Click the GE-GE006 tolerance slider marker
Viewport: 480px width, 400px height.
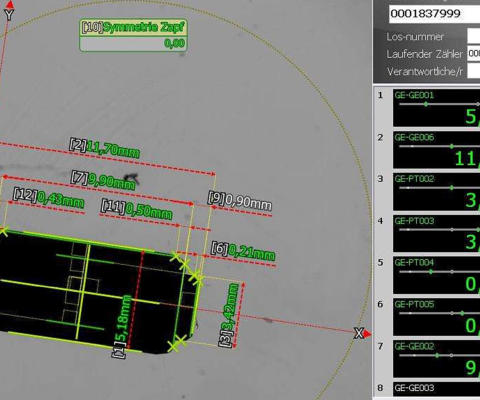pos(452,146)
